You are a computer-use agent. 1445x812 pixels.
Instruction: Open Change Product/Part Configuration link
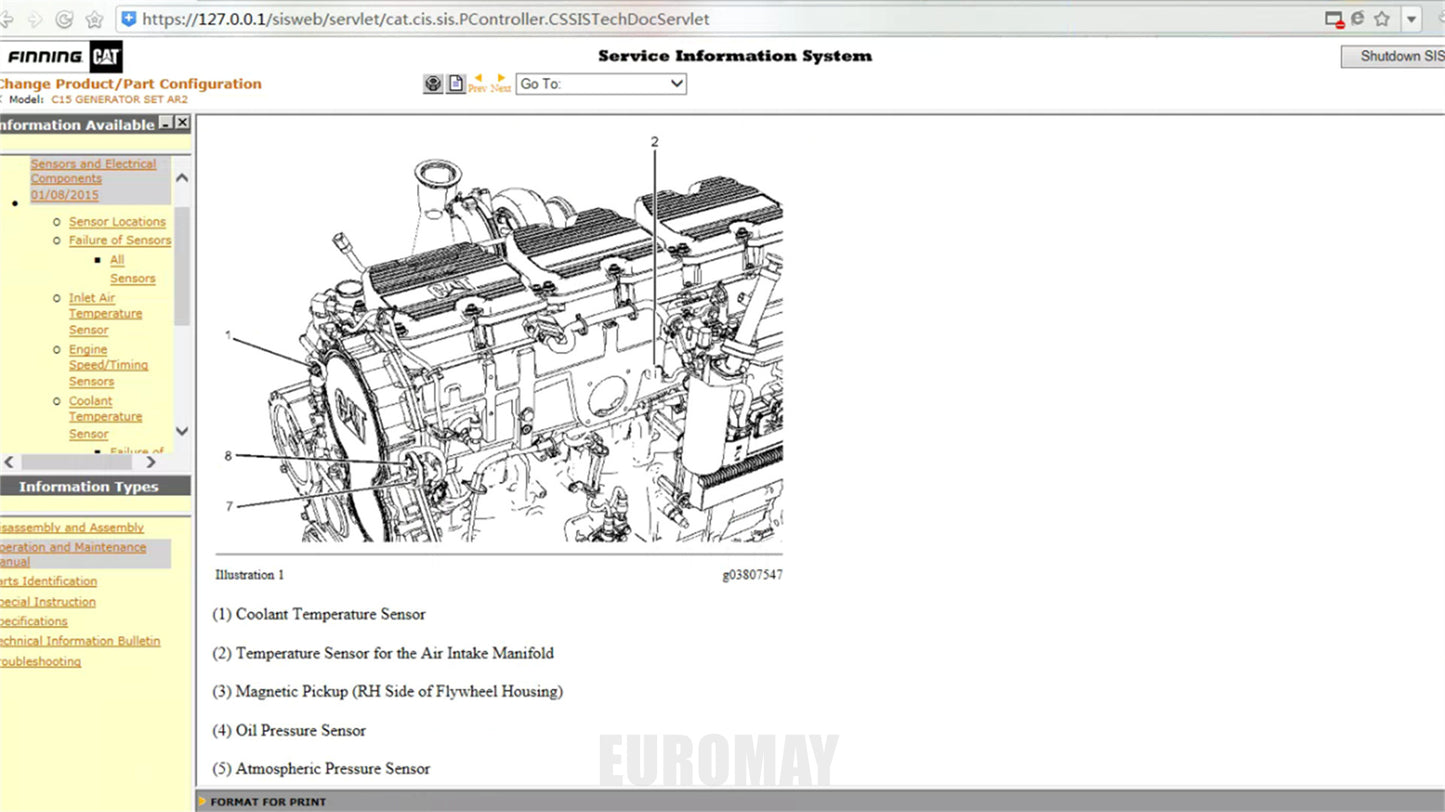click(130, 84)
